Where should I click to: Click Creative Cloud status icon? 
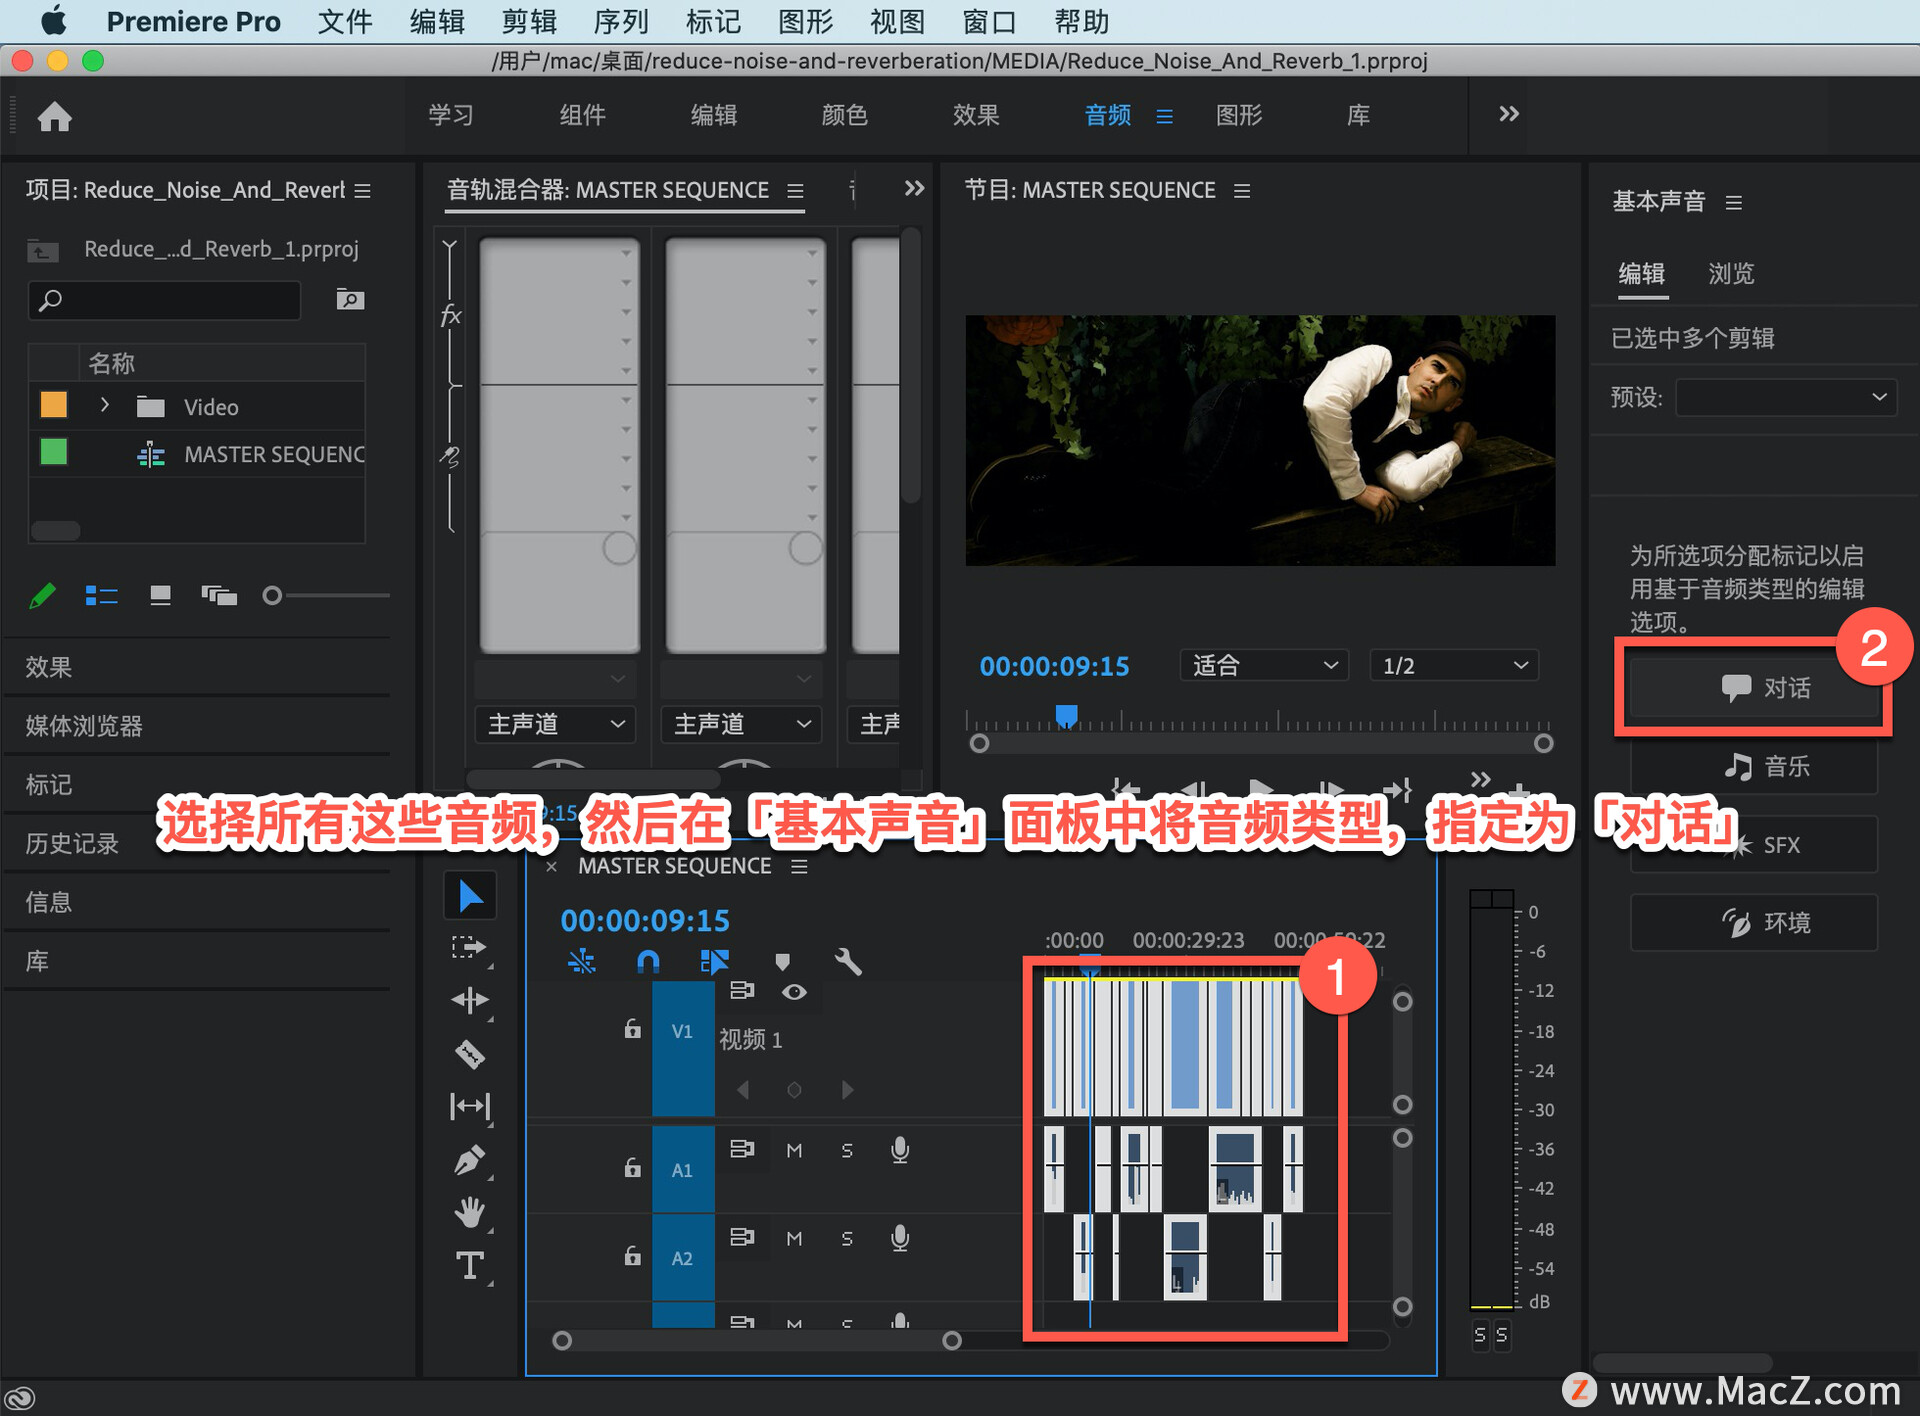[x=20, y=1397]
